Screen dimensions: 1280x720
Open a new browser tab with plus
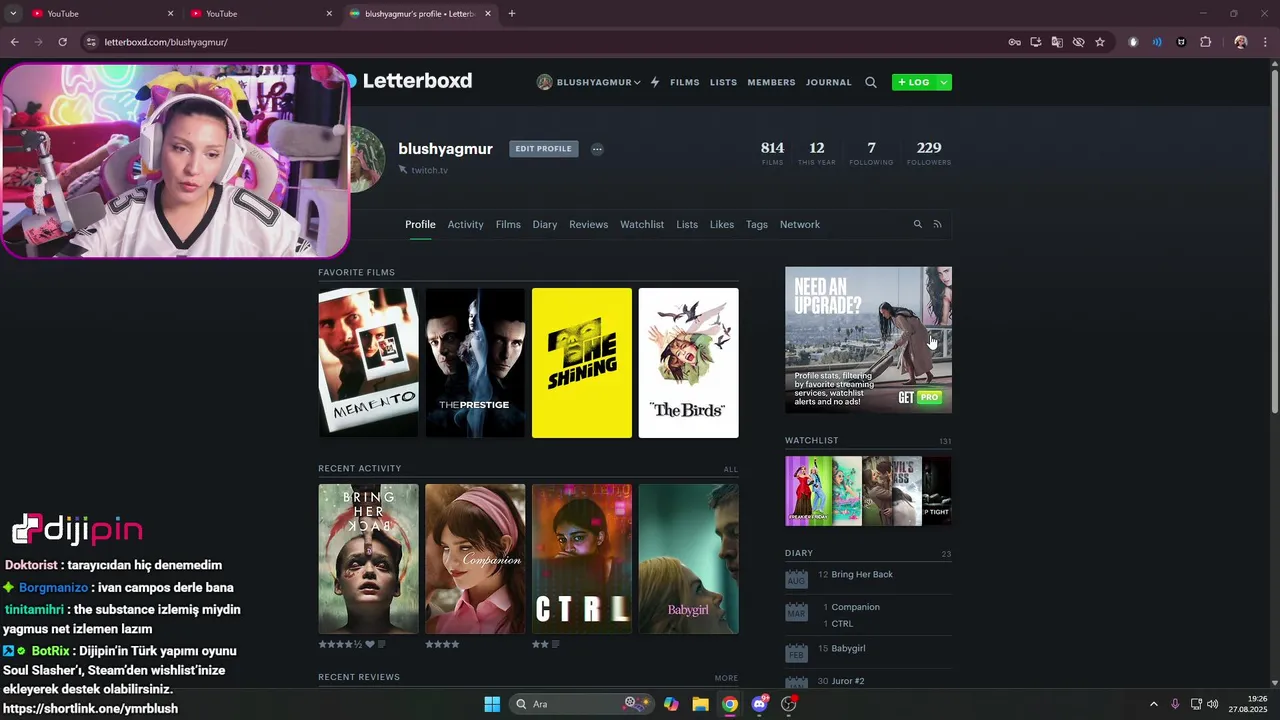pyautogui.click(x=512, y=14)
